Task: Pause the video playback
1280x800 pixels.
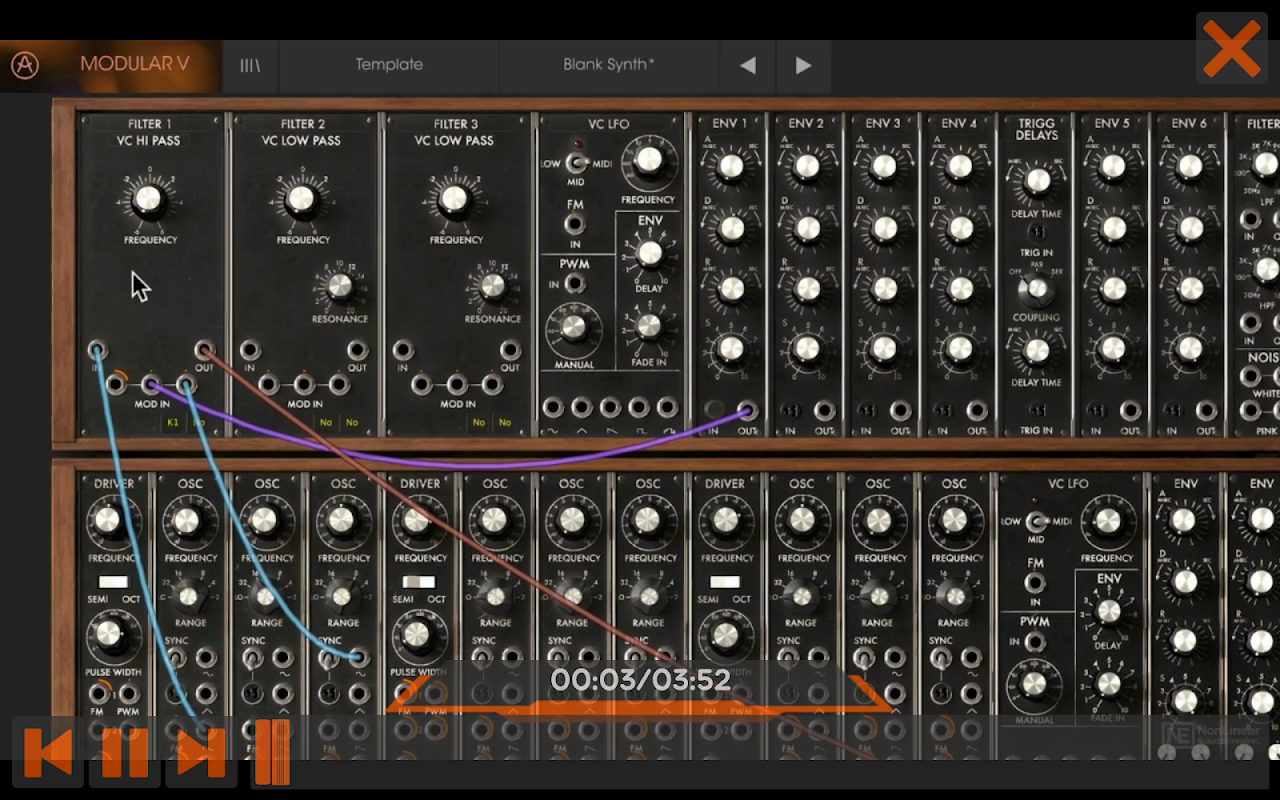Action: tap(125, 752)
